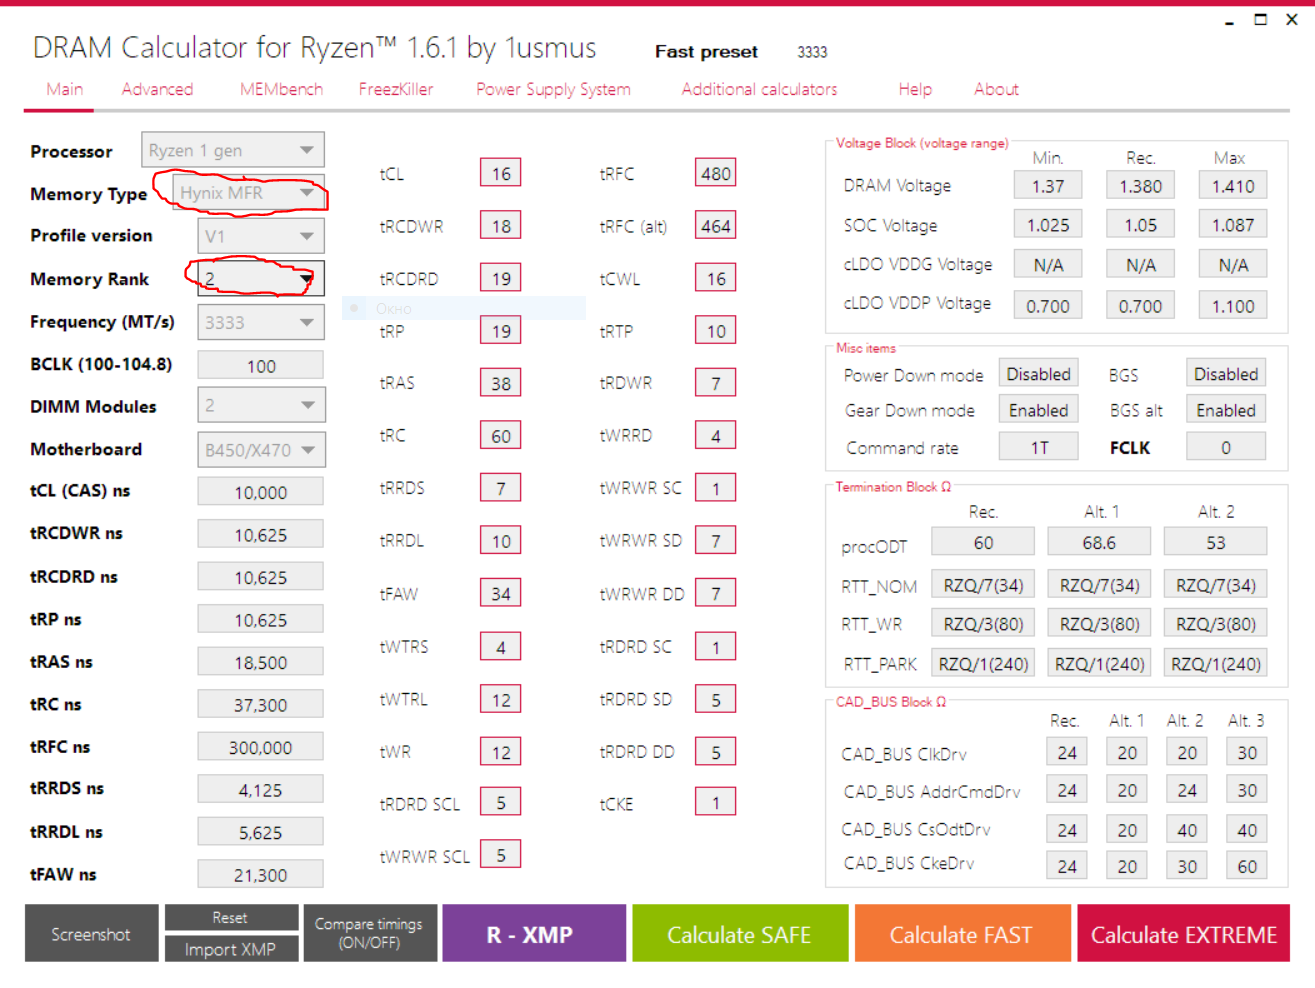Select the tCL timing value 16
Screen dimensions: 1315x988
tap(501, 174)
